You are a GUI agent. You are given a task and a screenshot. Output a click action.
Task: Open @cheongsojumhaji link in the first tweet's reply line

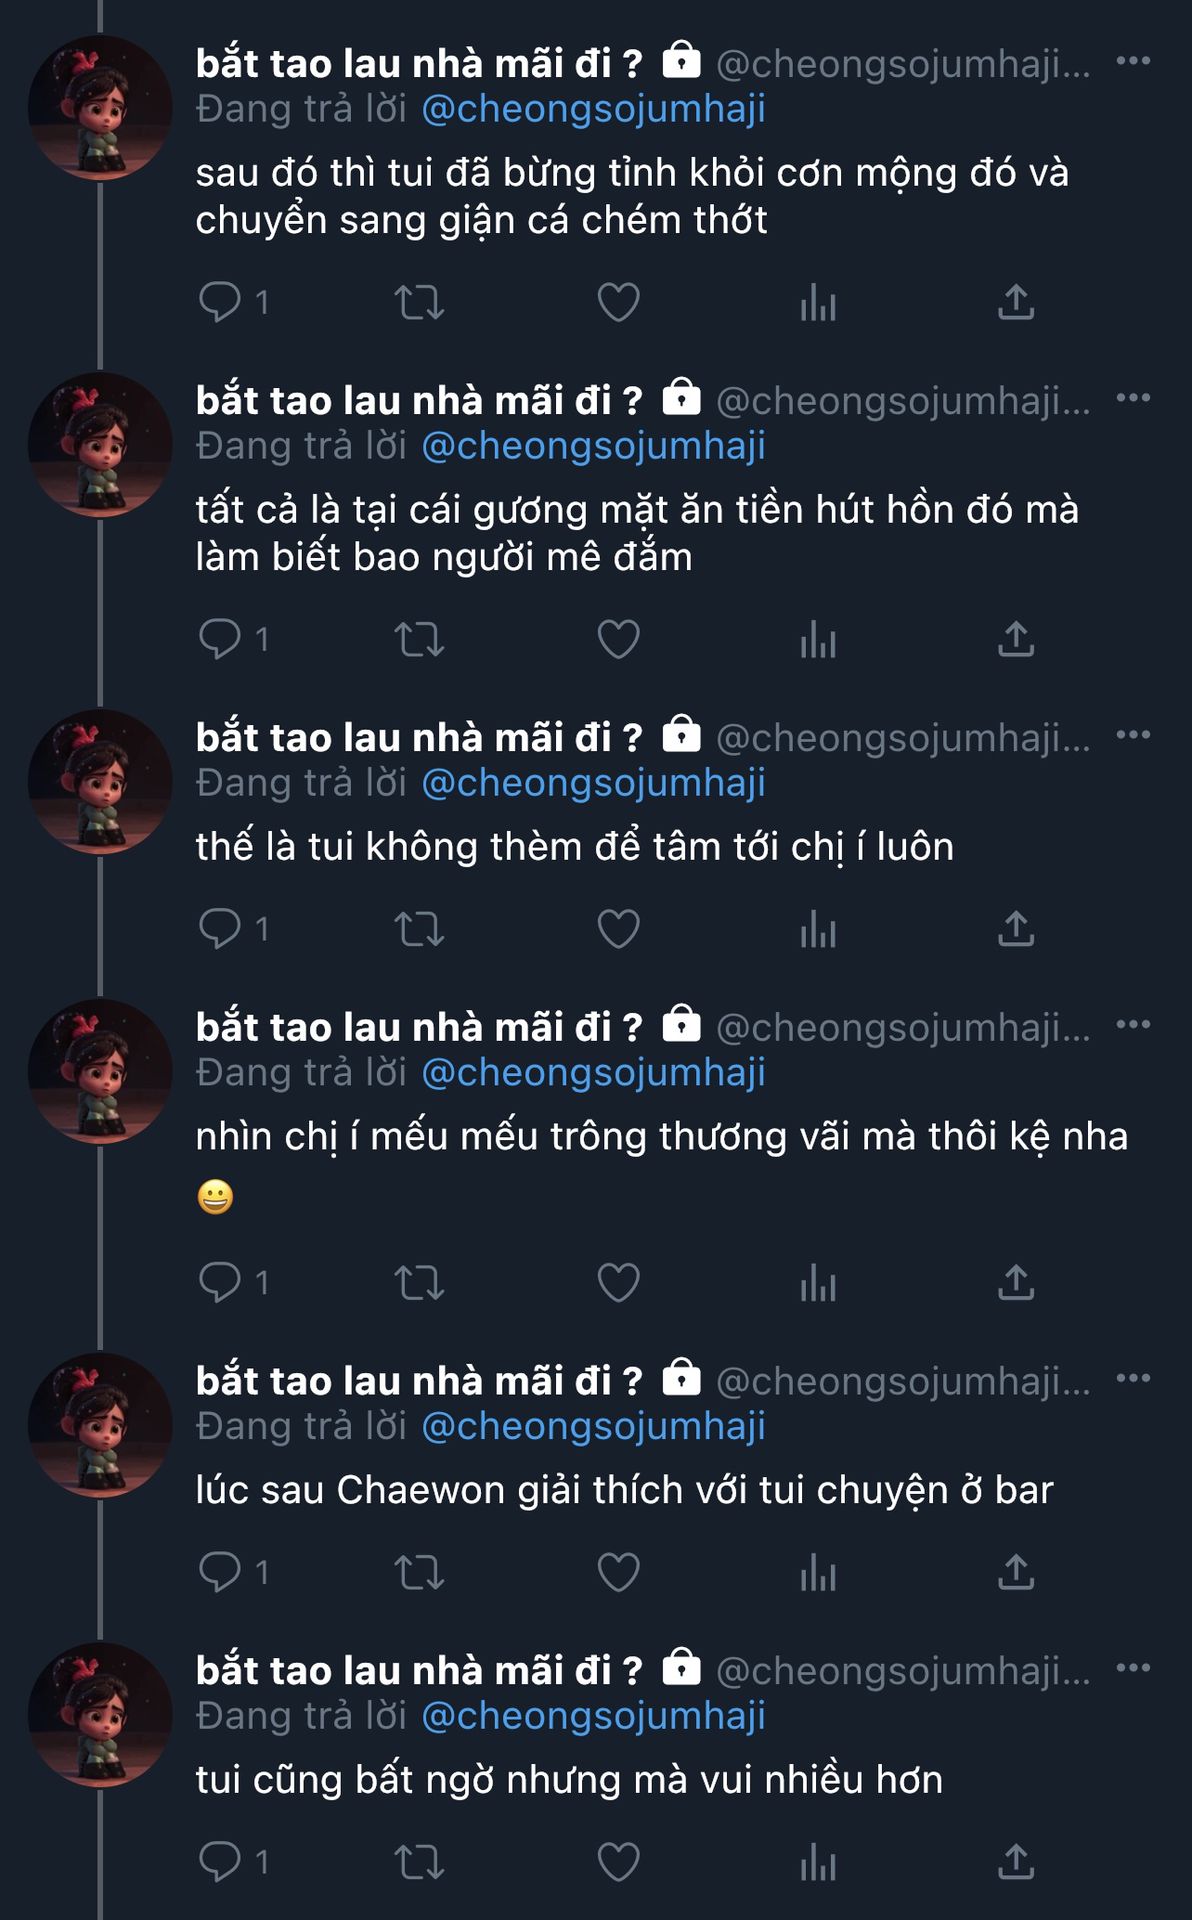click(x=593, y=109)
